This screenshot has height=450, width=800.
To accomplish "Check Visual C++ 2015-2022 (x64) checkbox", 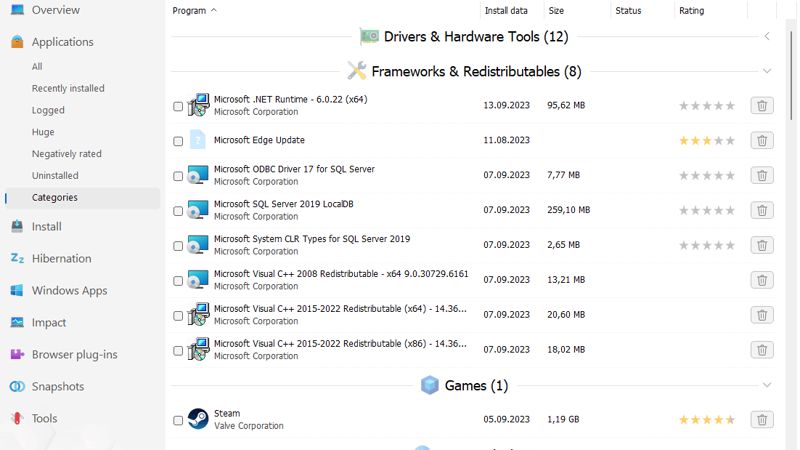I will 178,316.
